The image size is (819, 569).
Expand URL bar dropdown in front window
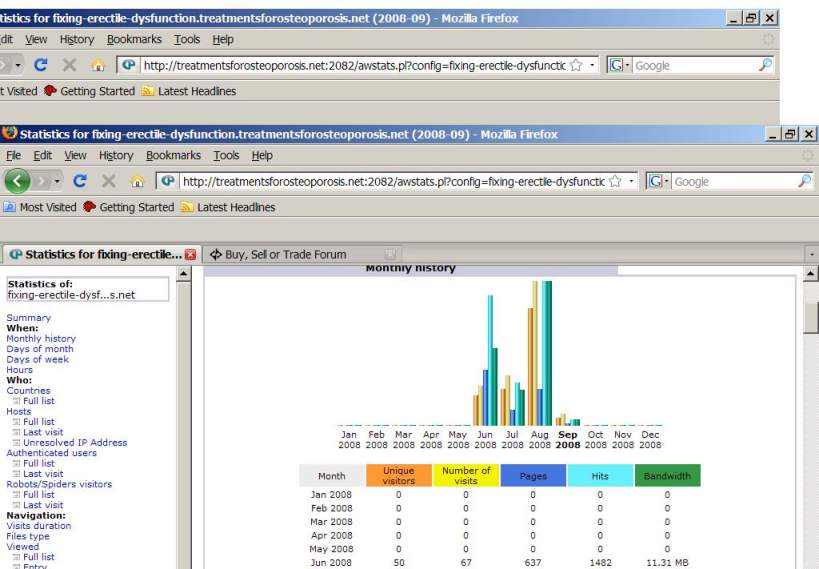(632, 182)
